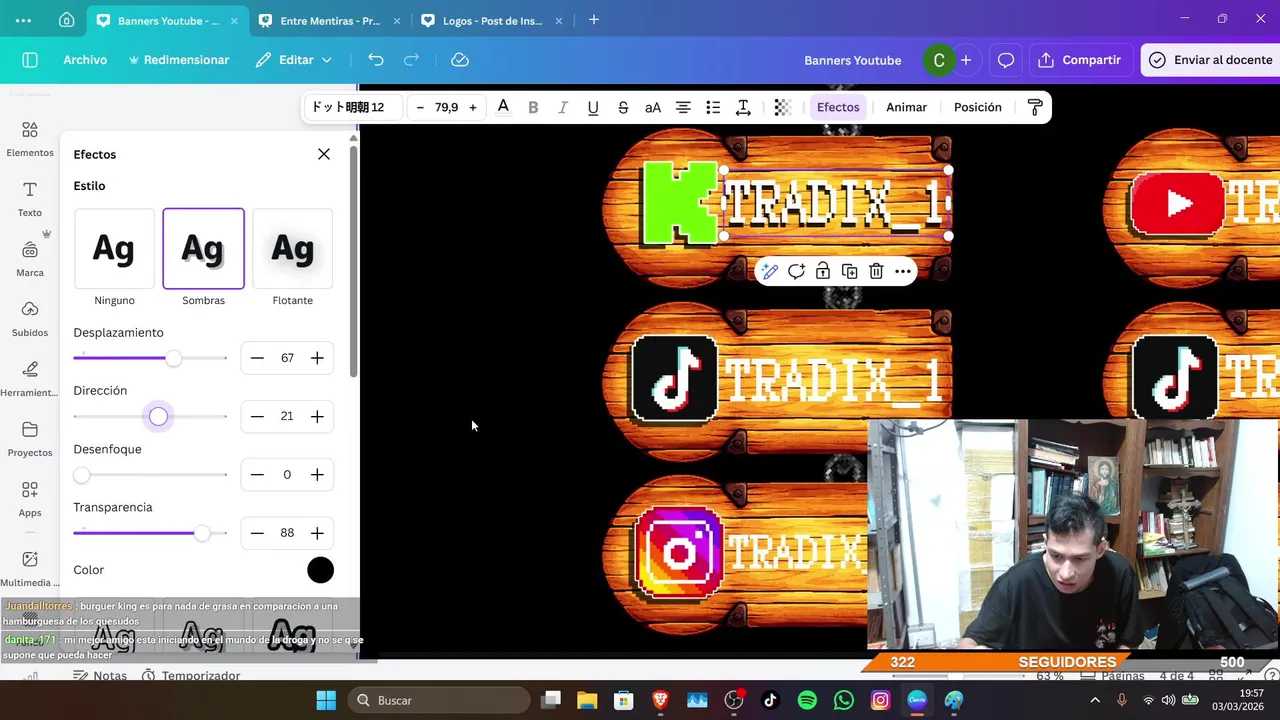Add collaborator with plus button
Image resolution: width=1280 pixels, height=720 pixels.
(x=966, y=60)
